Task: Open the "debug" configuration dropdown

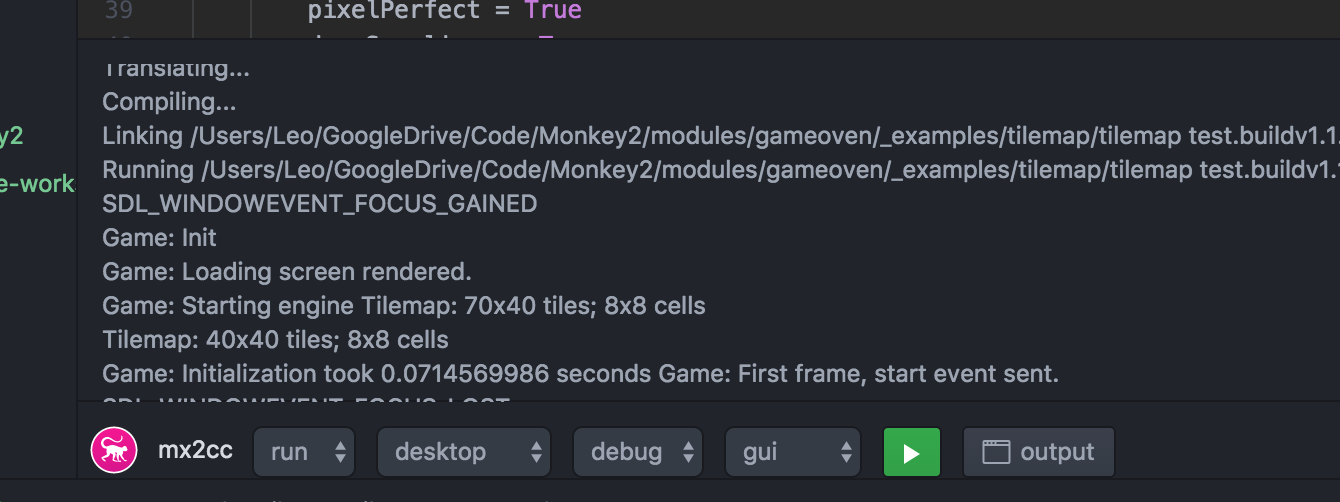Action: [x=637, y=452]
